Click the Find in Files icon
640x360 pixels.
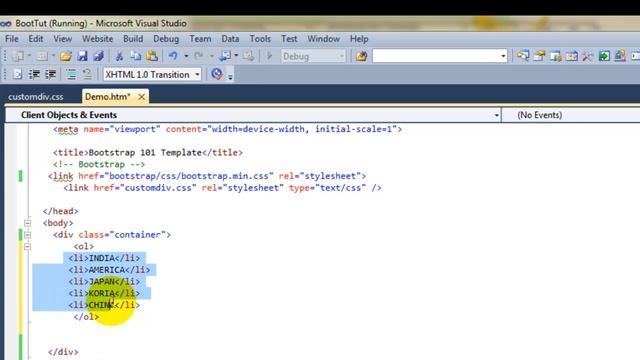tap(361, 56)
